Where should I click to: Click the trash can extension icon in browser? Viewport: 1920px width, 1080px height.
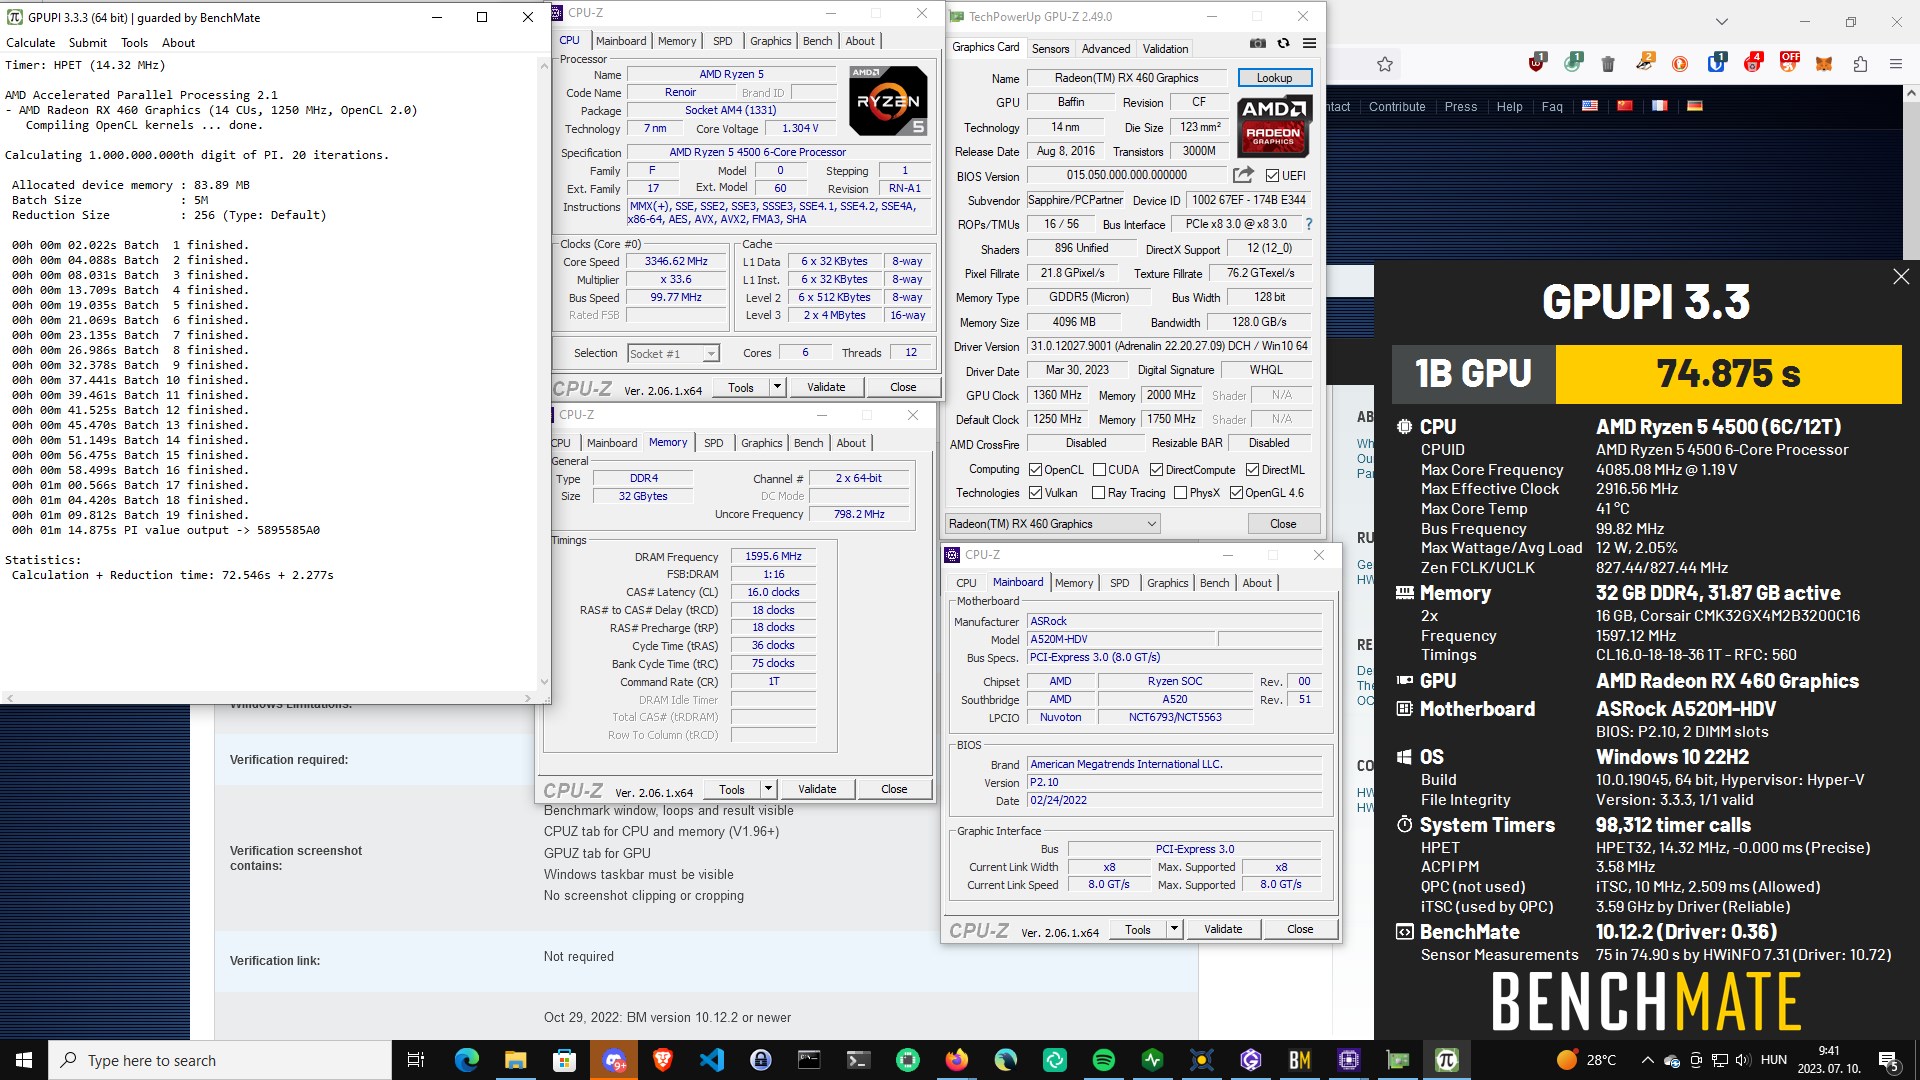click(1608, 64)
